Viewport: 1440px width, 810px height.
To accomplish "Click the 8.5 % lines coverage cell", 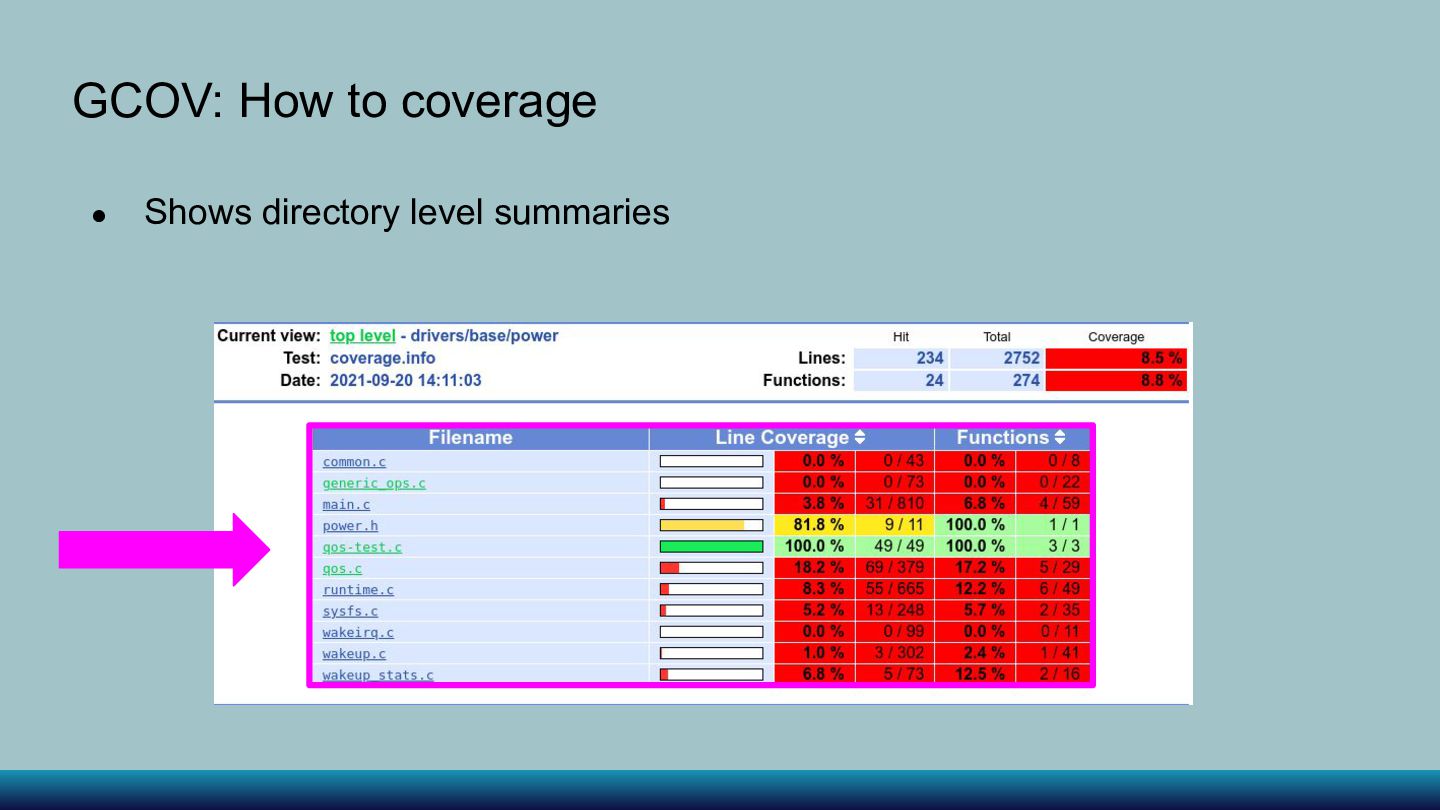I will pyautogui.click(x=1116, y=358).
